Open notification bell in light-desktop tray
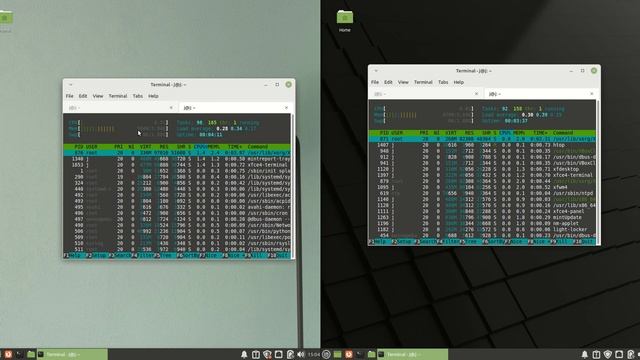Screen dimensions: 640x360 (244, 354)
